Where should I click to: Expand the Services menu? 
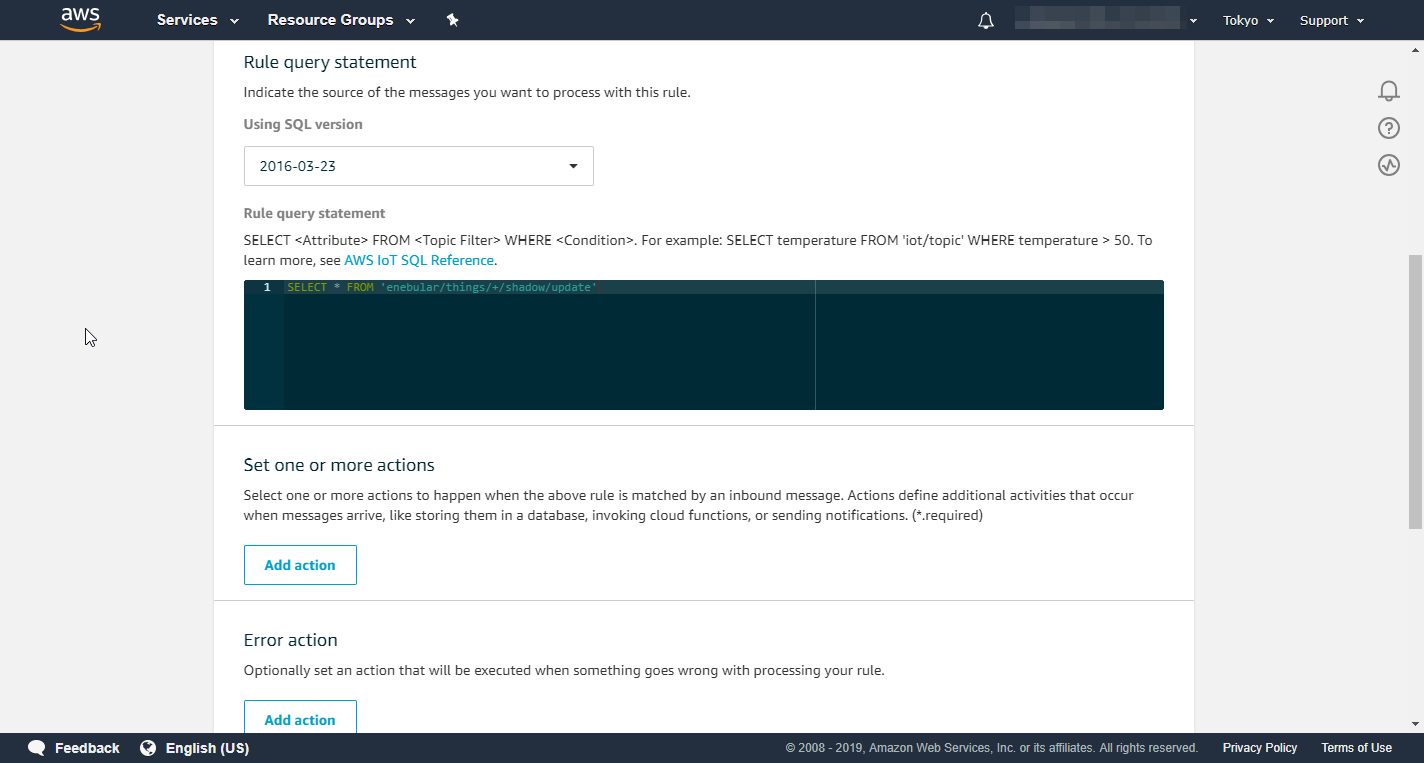tap(197, 20)
